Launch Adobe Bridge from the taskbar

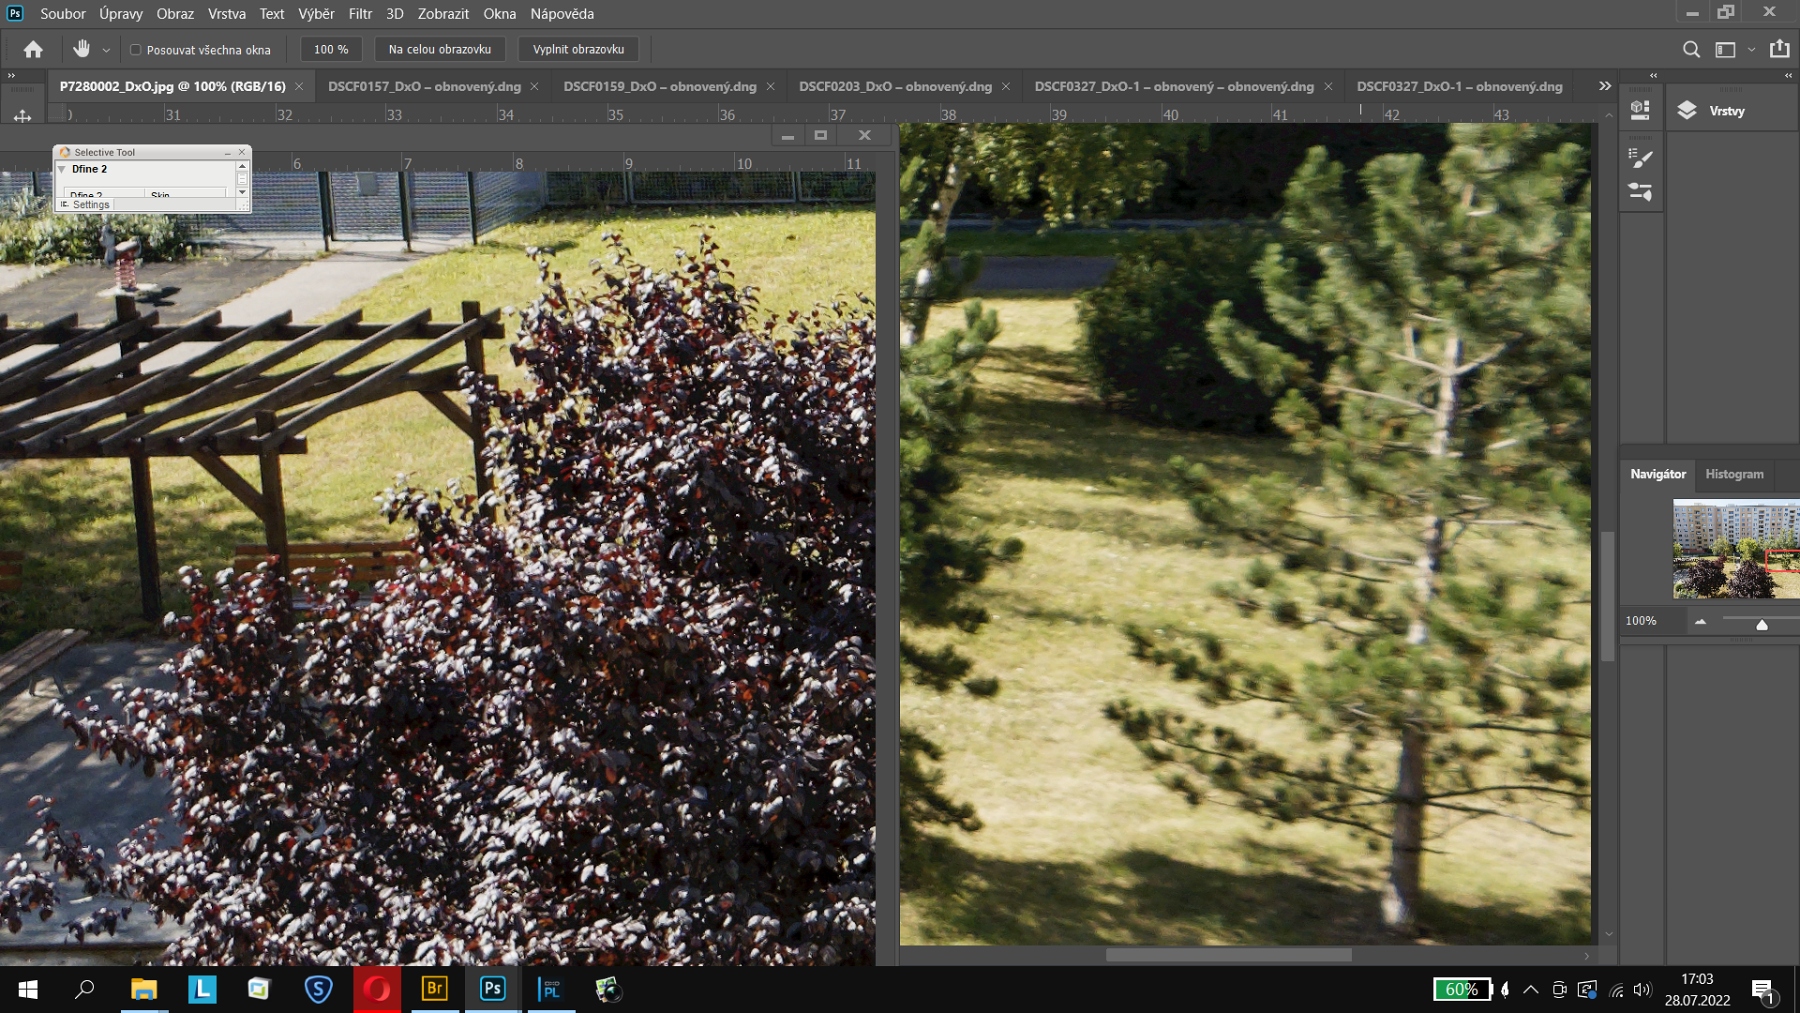(435, 989)
